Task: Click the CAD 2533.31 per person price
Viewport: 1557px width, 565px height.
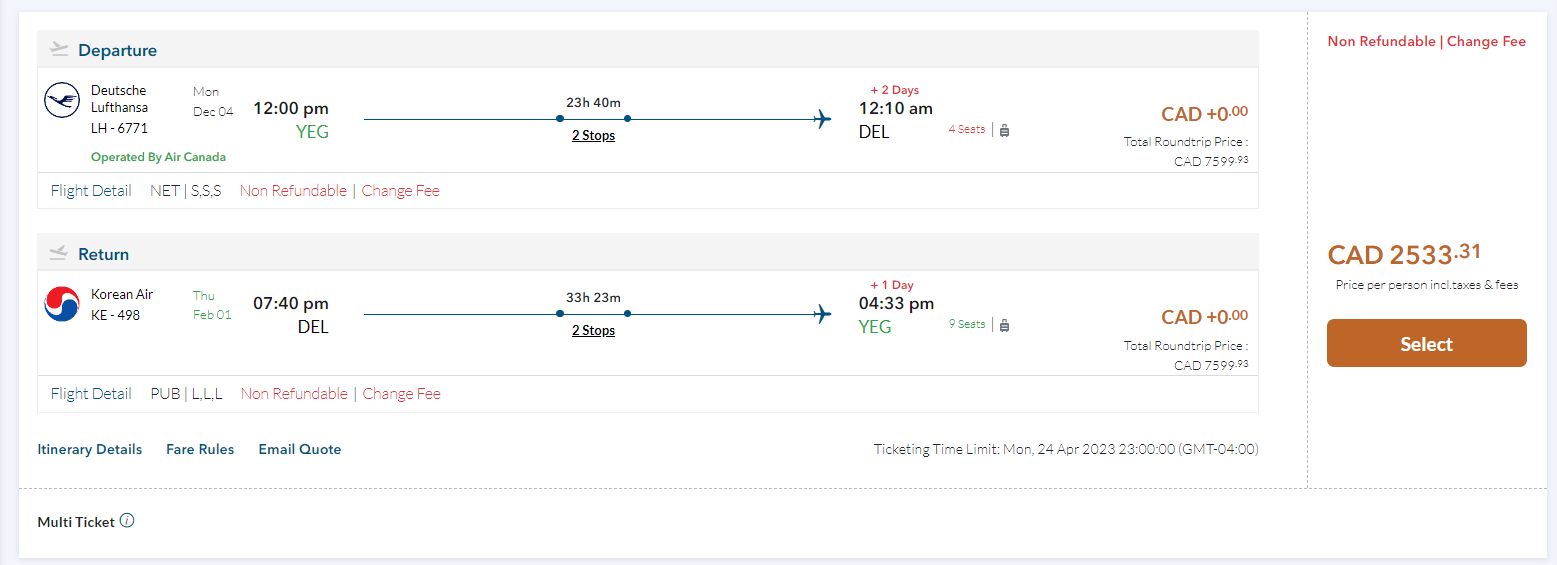Action: tap(1403, 254)
